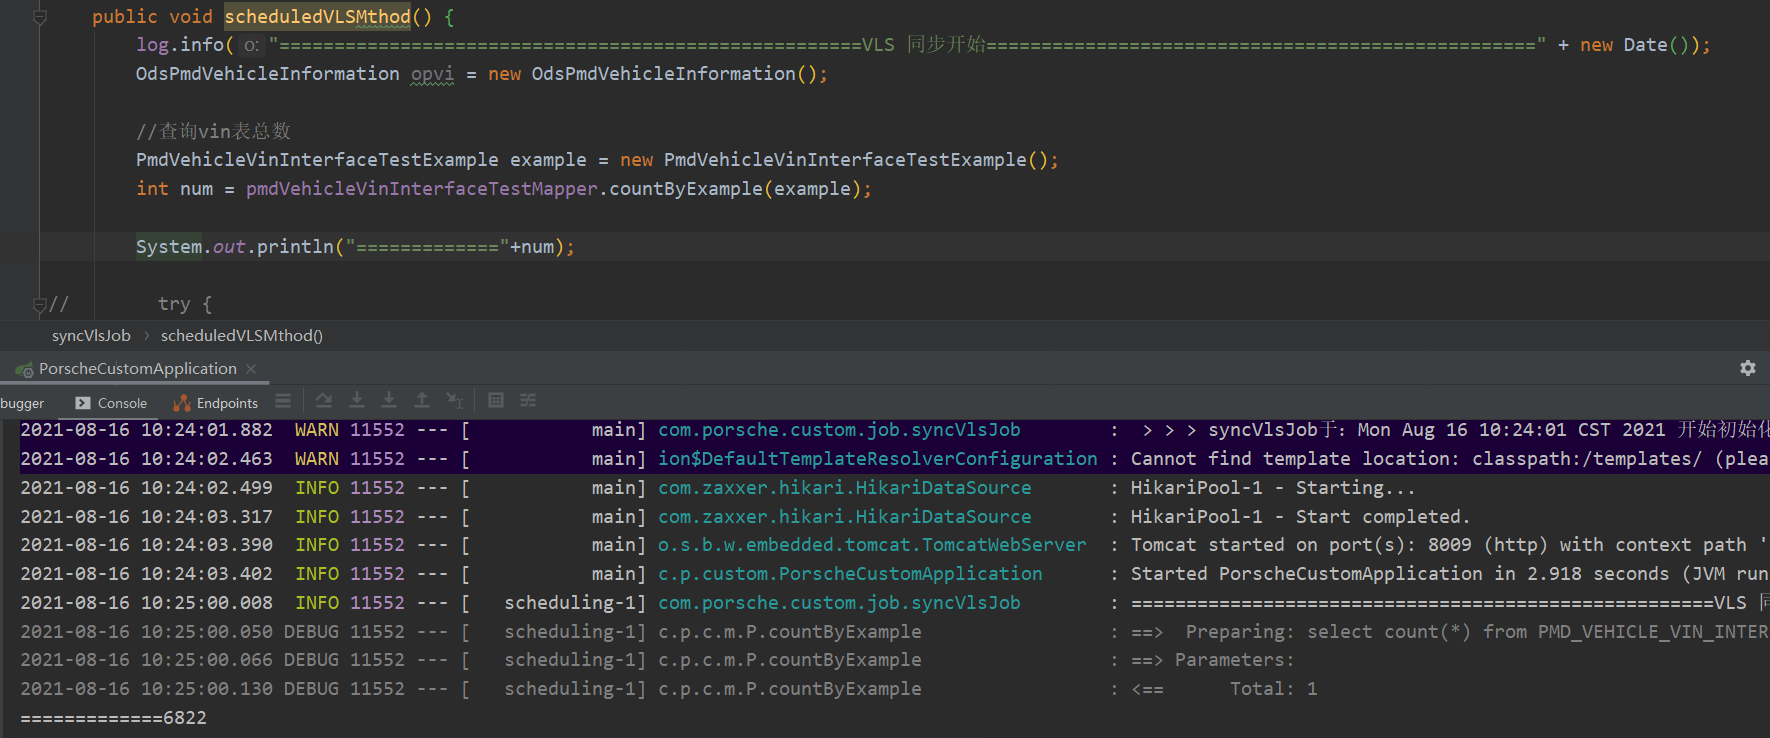This screenshot has height=738, width=1770.
Task: Click the Step Into debug icon
Action: coord(357,401)
